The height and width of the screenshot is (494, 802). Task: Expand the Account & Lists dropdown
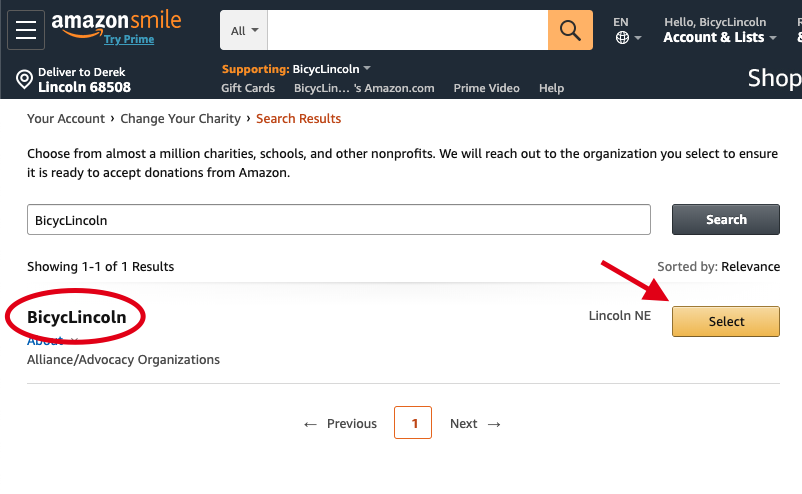[x=720, y=37]
